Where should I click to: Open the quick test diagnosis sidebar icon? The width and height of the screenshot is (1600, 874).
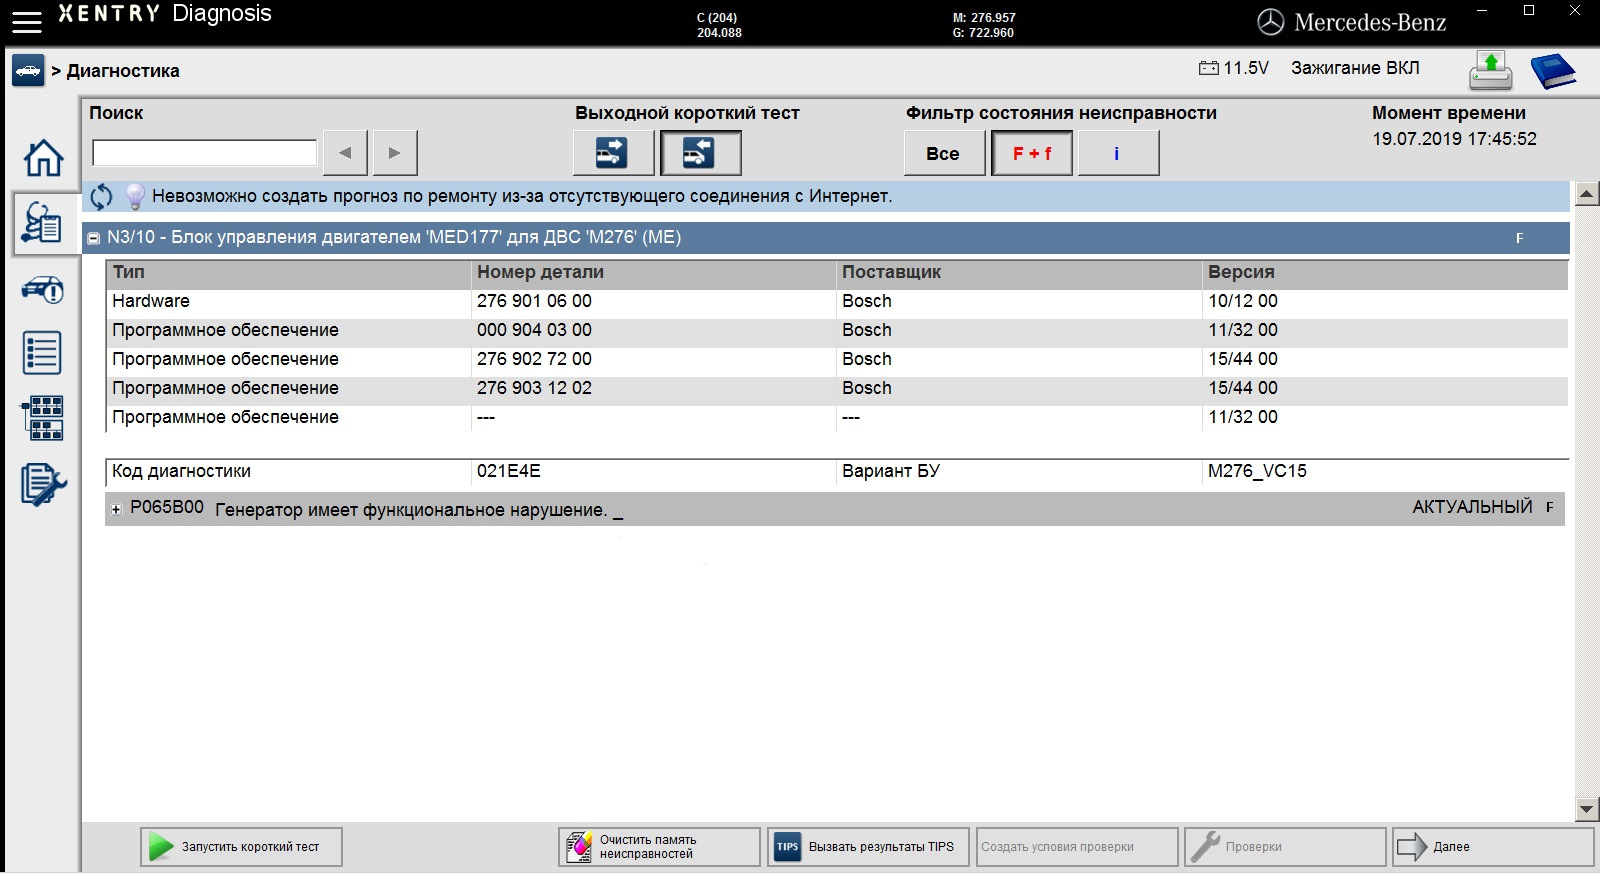(42, 223)
